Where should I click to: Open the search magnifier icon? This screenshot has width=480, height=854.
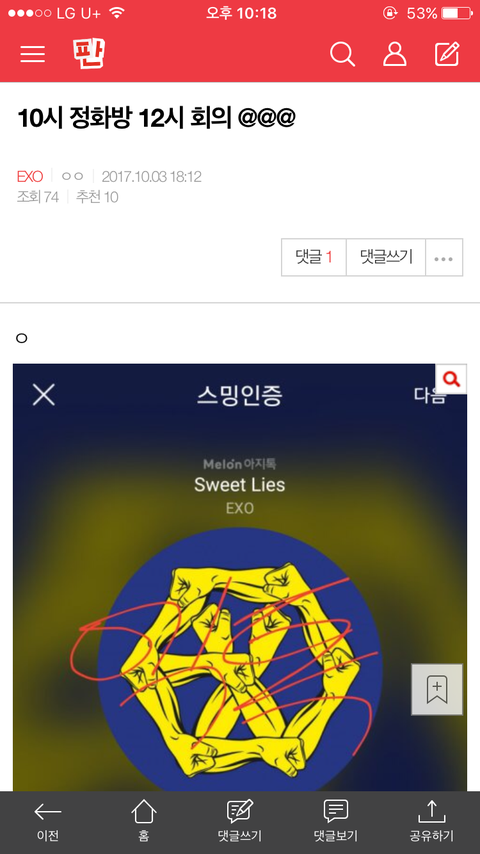(342, 54)
